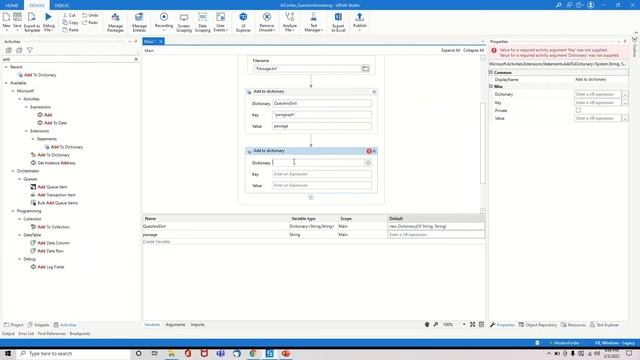Open the Error List panel
The image size is (640, 360).
pos(26,333)
